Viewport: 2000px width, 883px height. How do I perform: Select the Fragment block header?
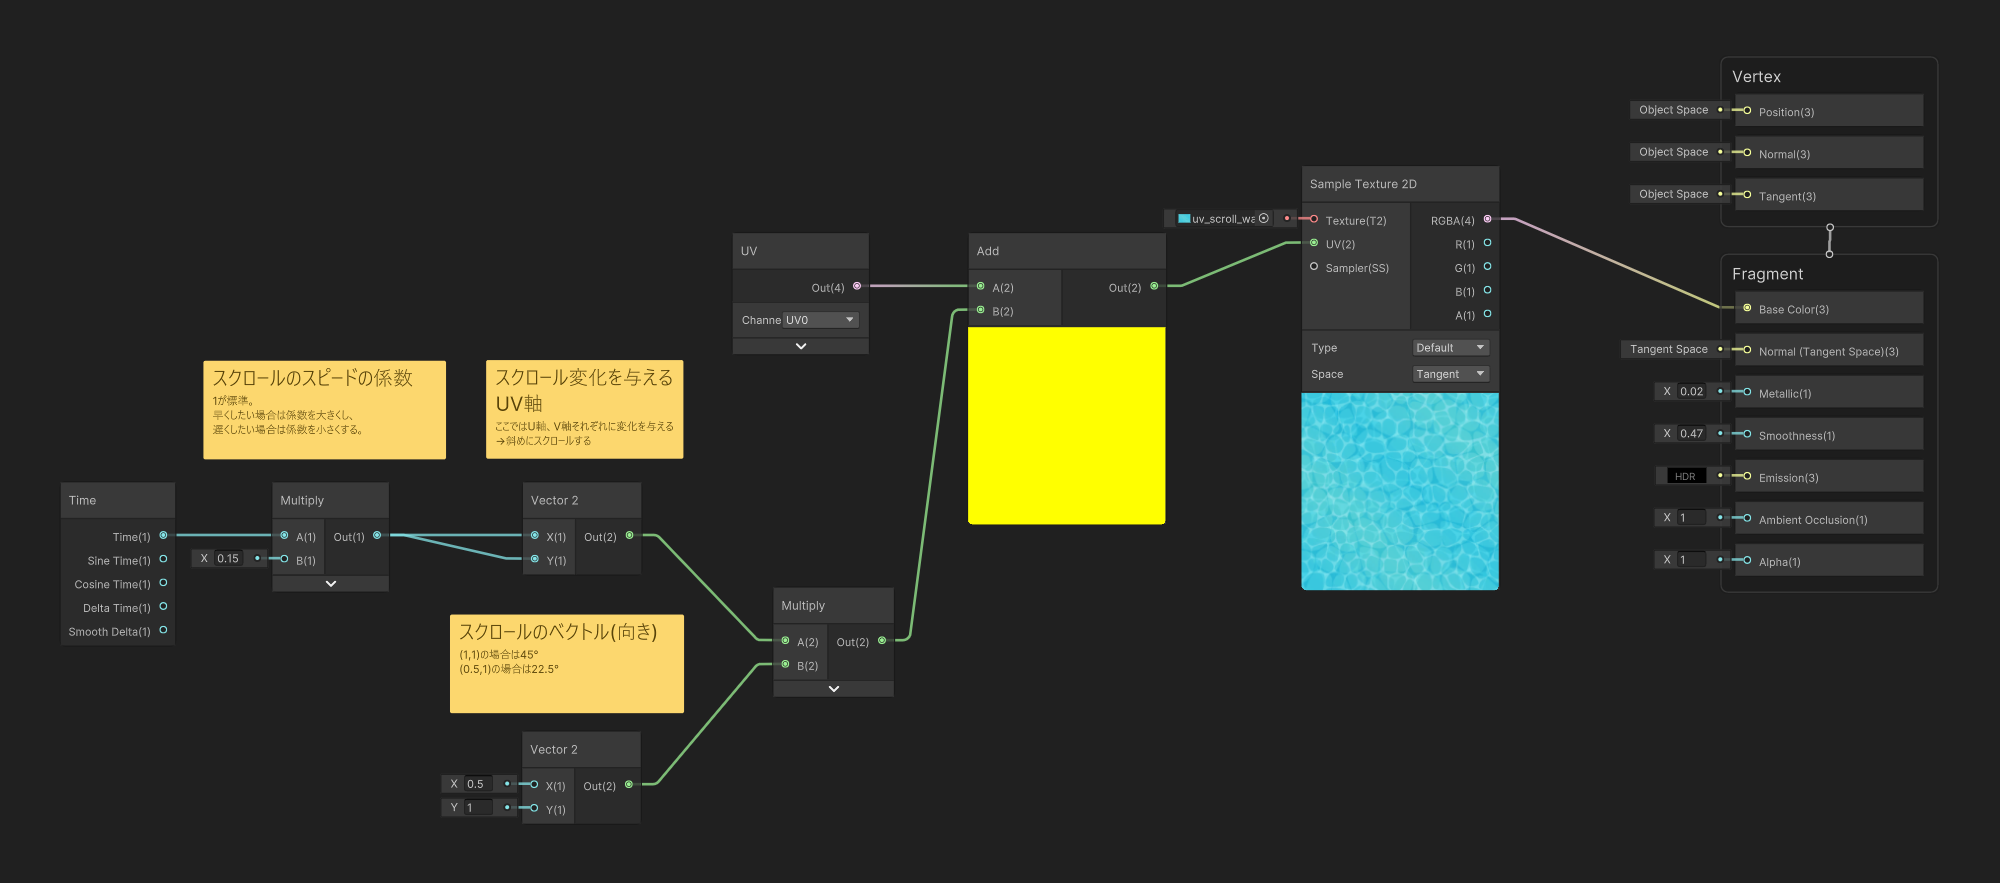(1767, 274)
